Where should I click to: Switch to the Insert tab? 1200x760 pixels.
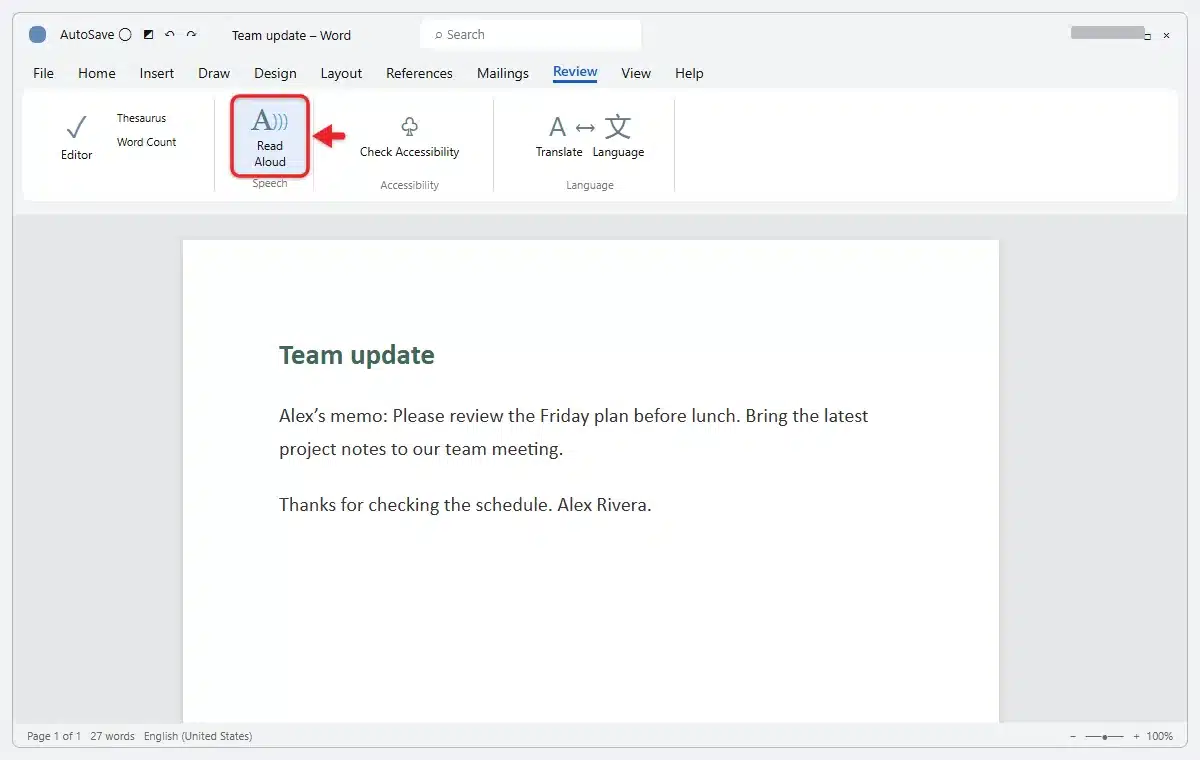157,73
